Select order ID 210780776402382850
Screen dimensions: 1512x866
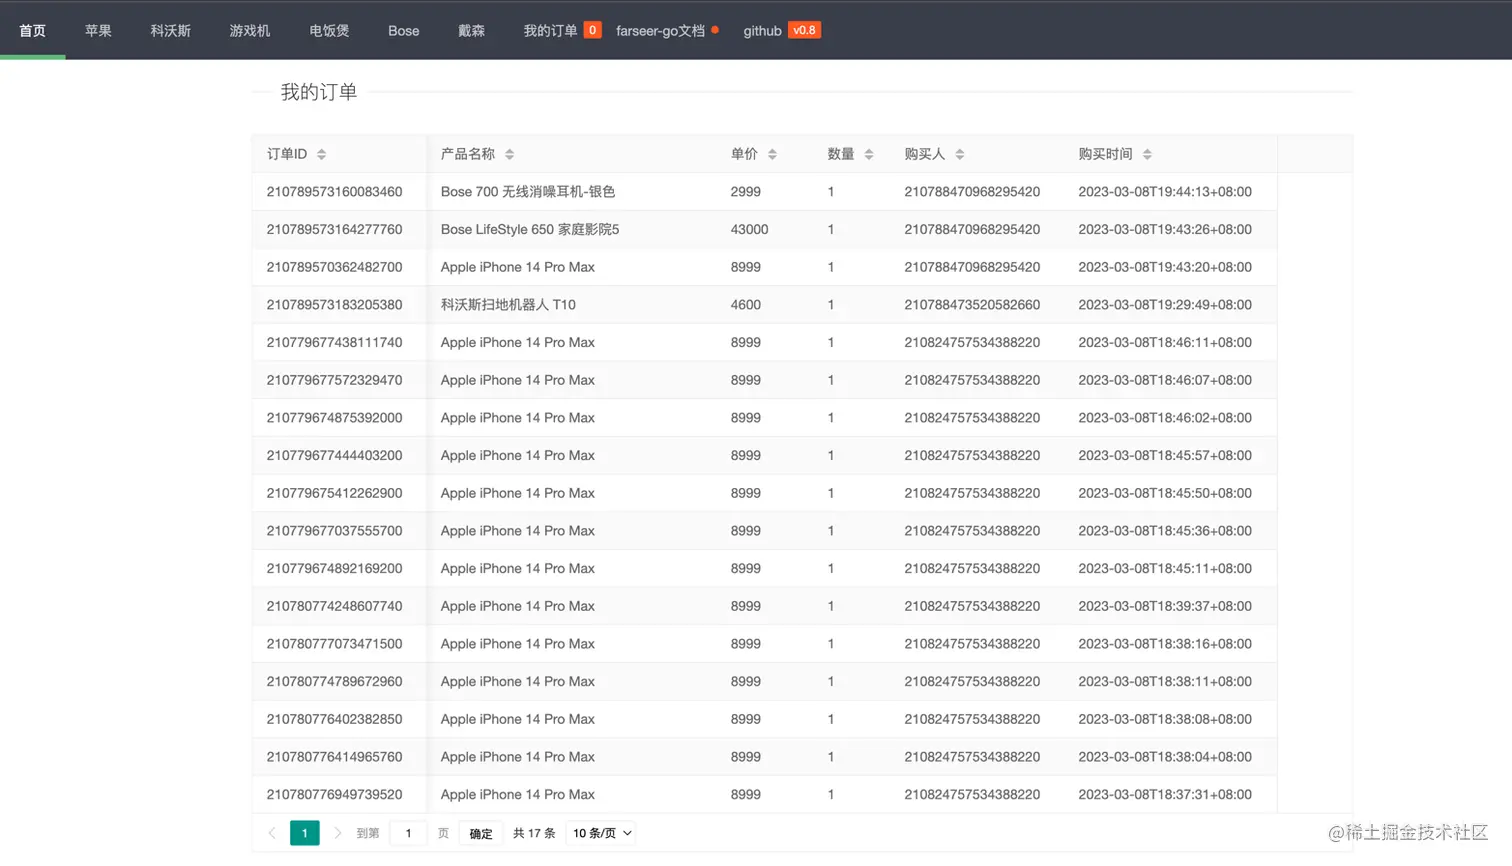pyautogui.click(x=334, y=719)
